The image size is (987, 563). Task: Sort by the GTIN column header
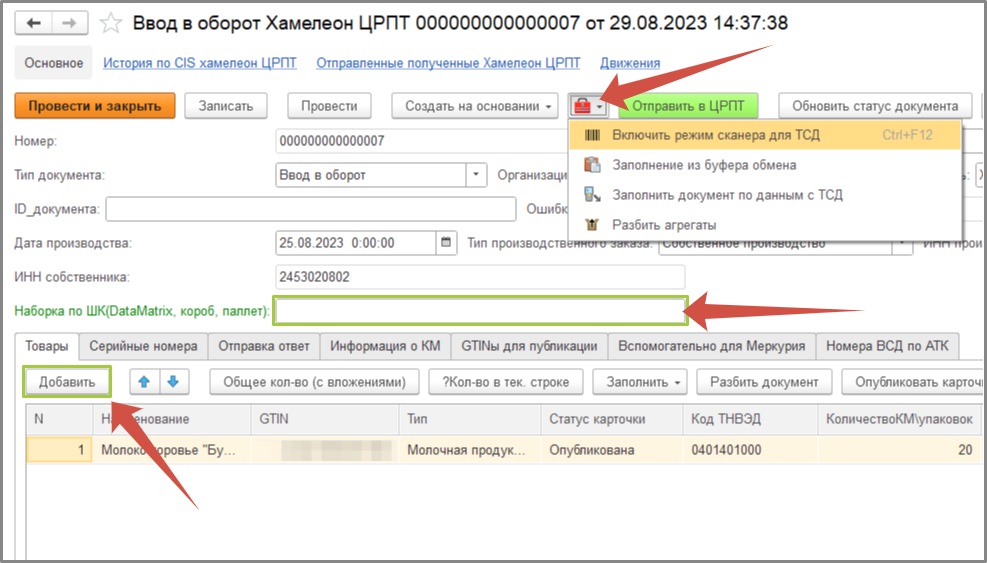[325, 419]
